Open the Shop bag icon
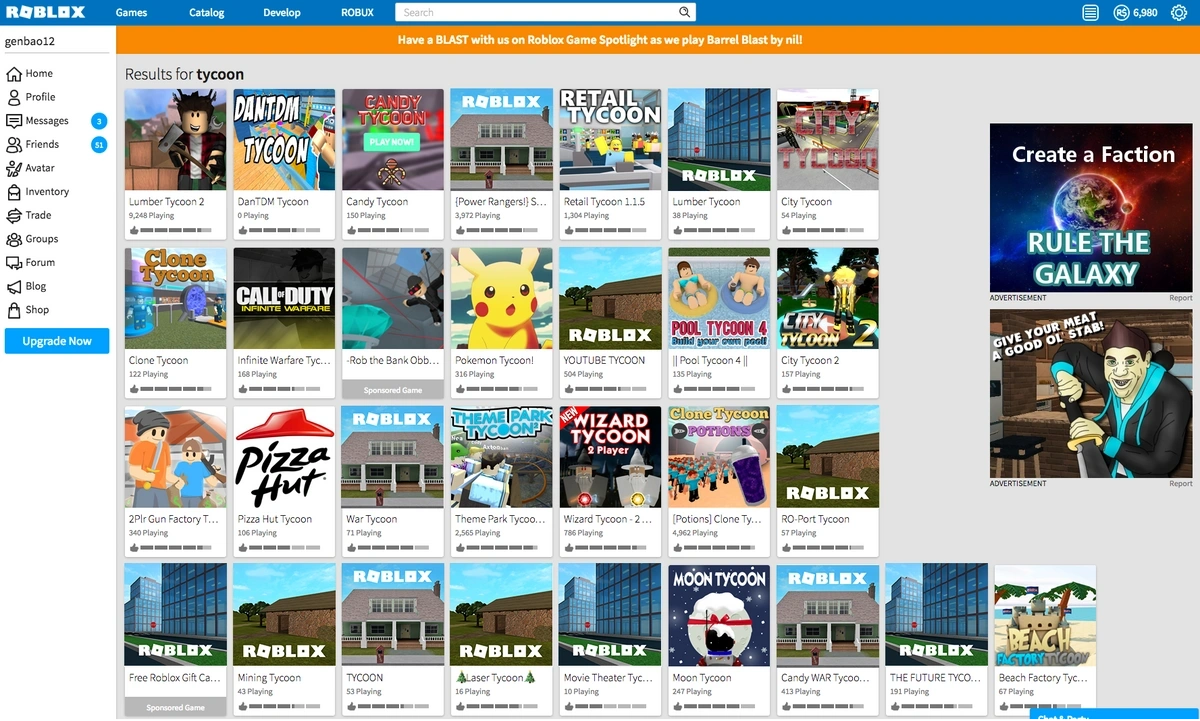 (x=14, y=310)
